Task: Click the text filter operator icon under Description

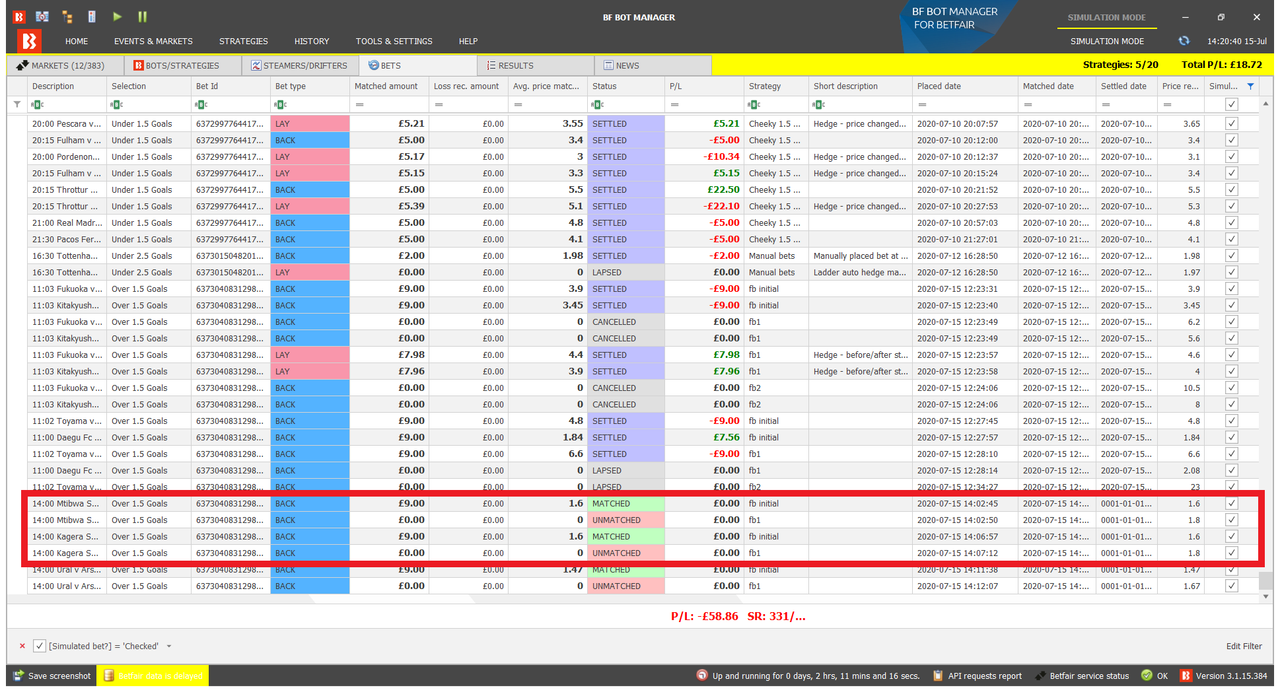Action: (37, 104)
